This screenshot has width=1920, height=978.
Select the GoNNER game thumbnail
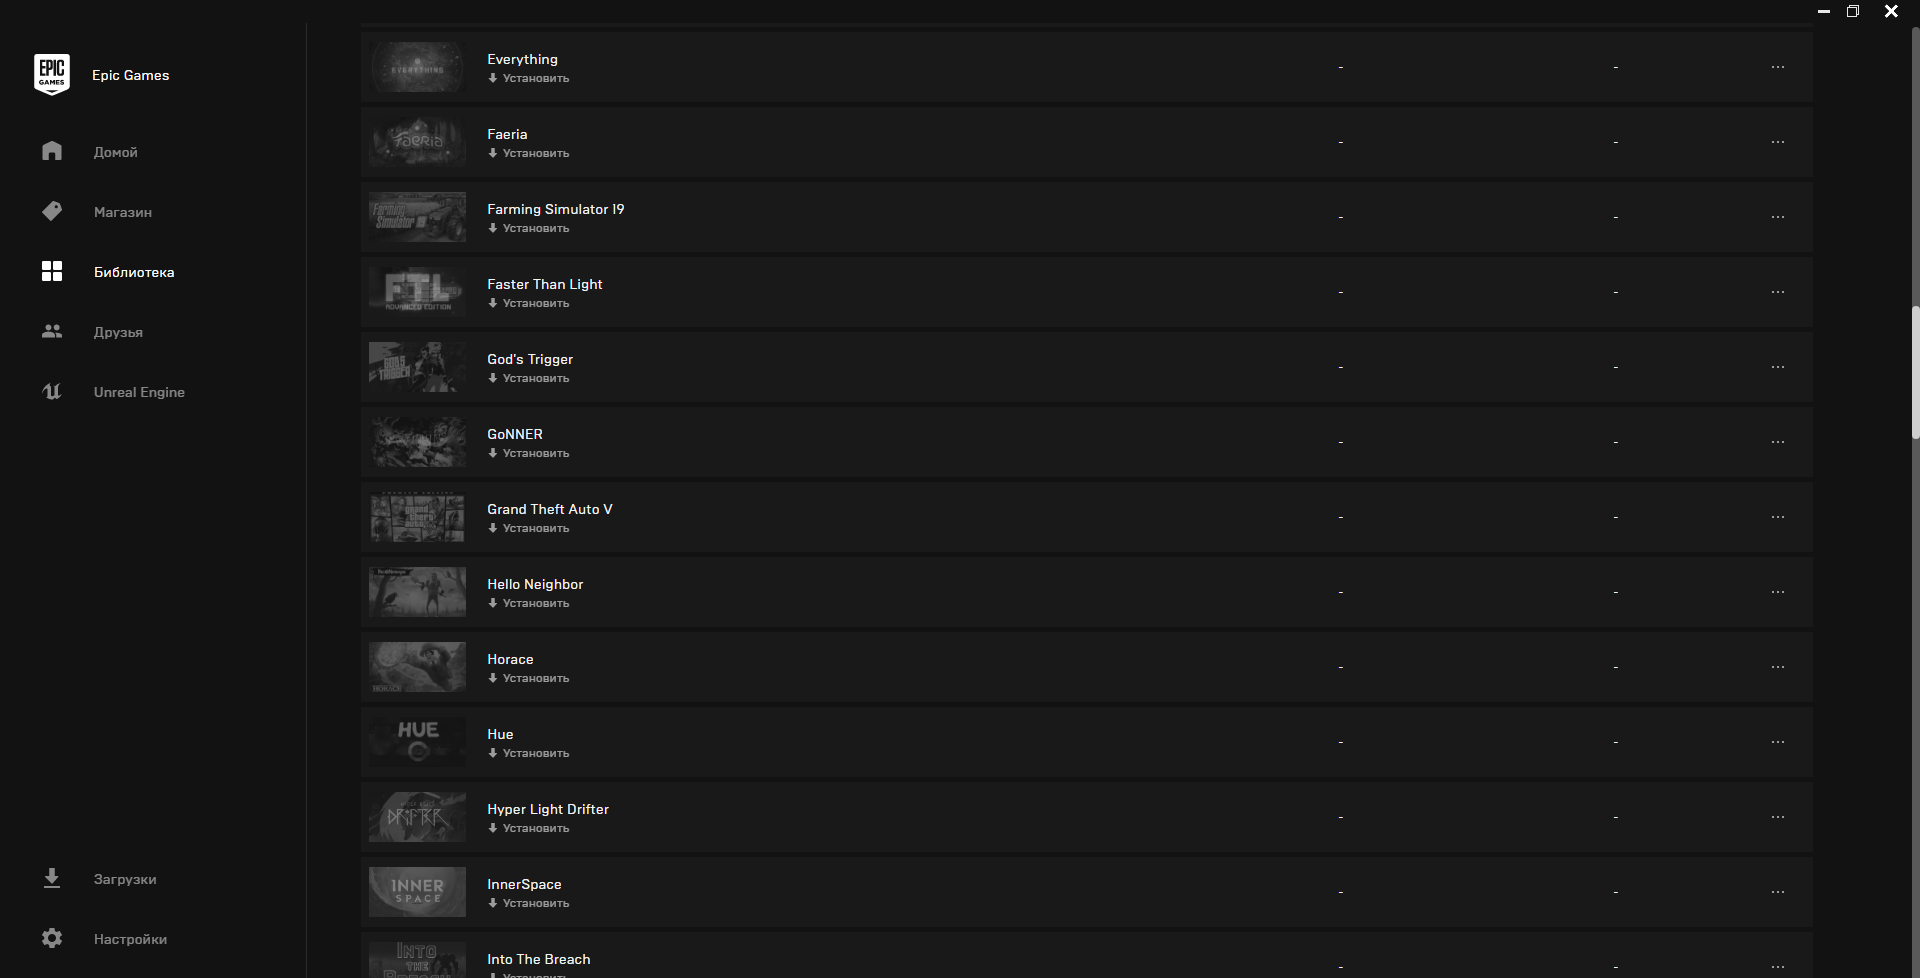417,442
